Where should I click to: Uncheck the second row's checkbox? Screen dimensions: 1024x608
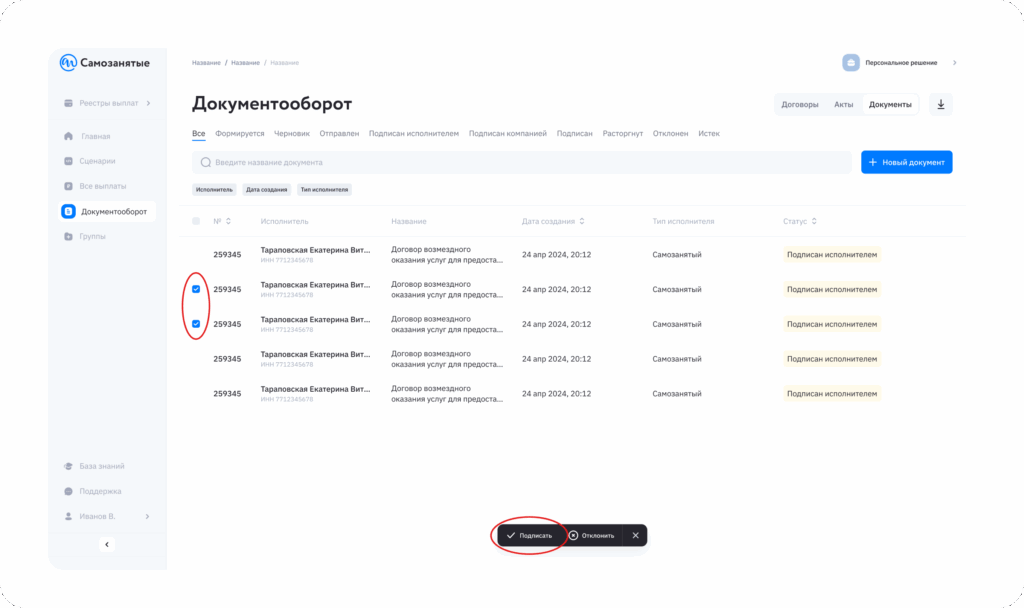[196, 289]
